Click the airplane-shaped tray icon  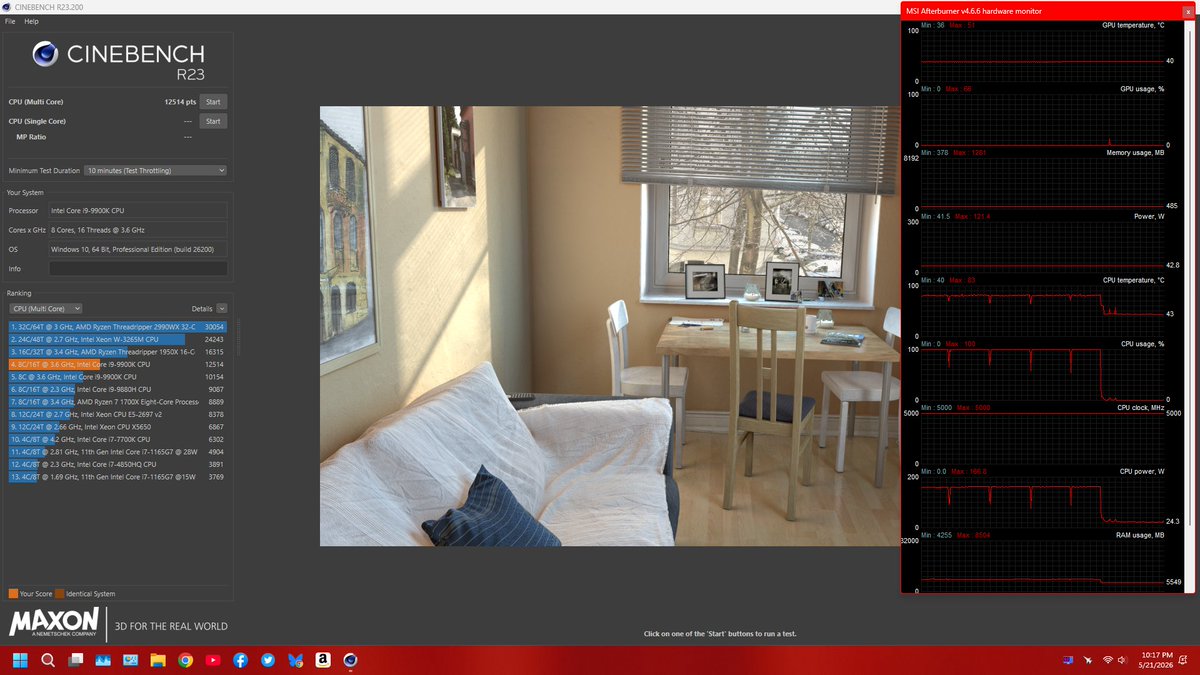1089,660
